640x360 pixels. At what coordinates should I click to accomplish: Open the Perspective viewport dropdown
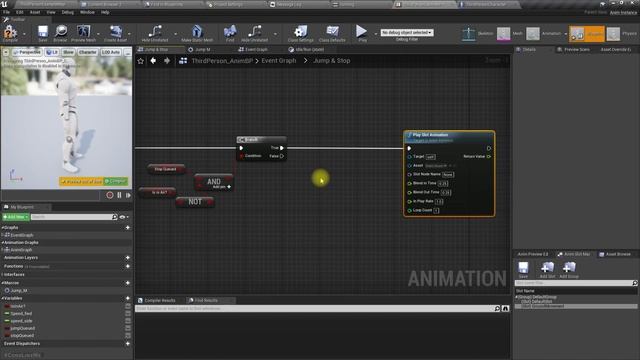coord(27,52)
